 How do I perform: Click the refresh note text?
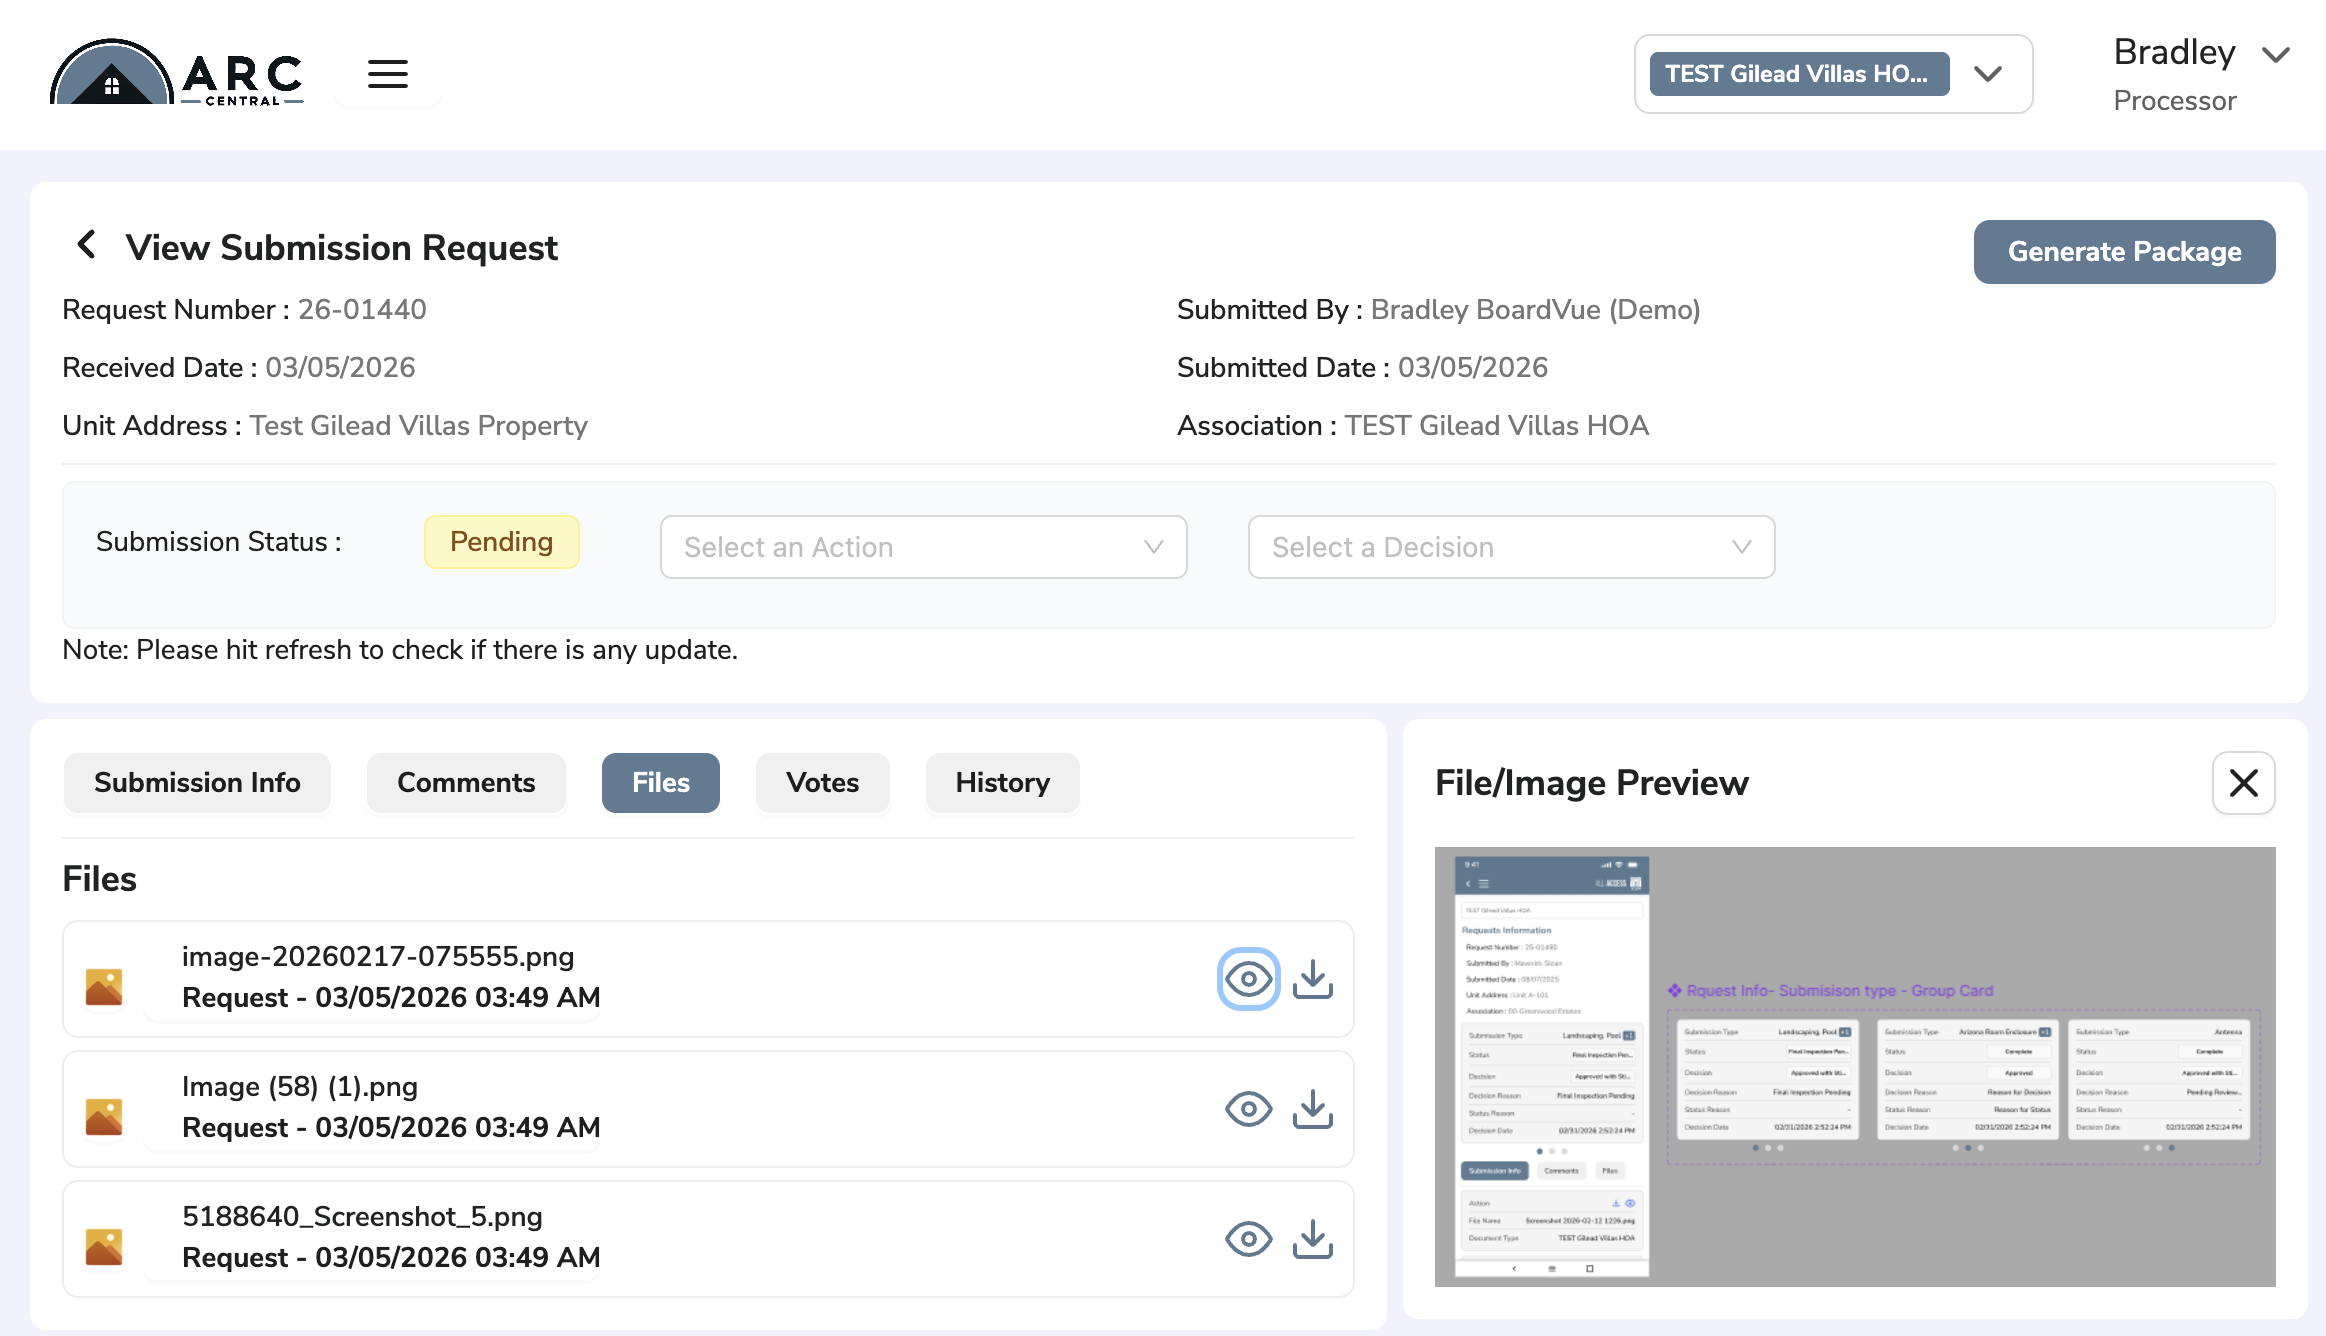[x=400, y=650]
